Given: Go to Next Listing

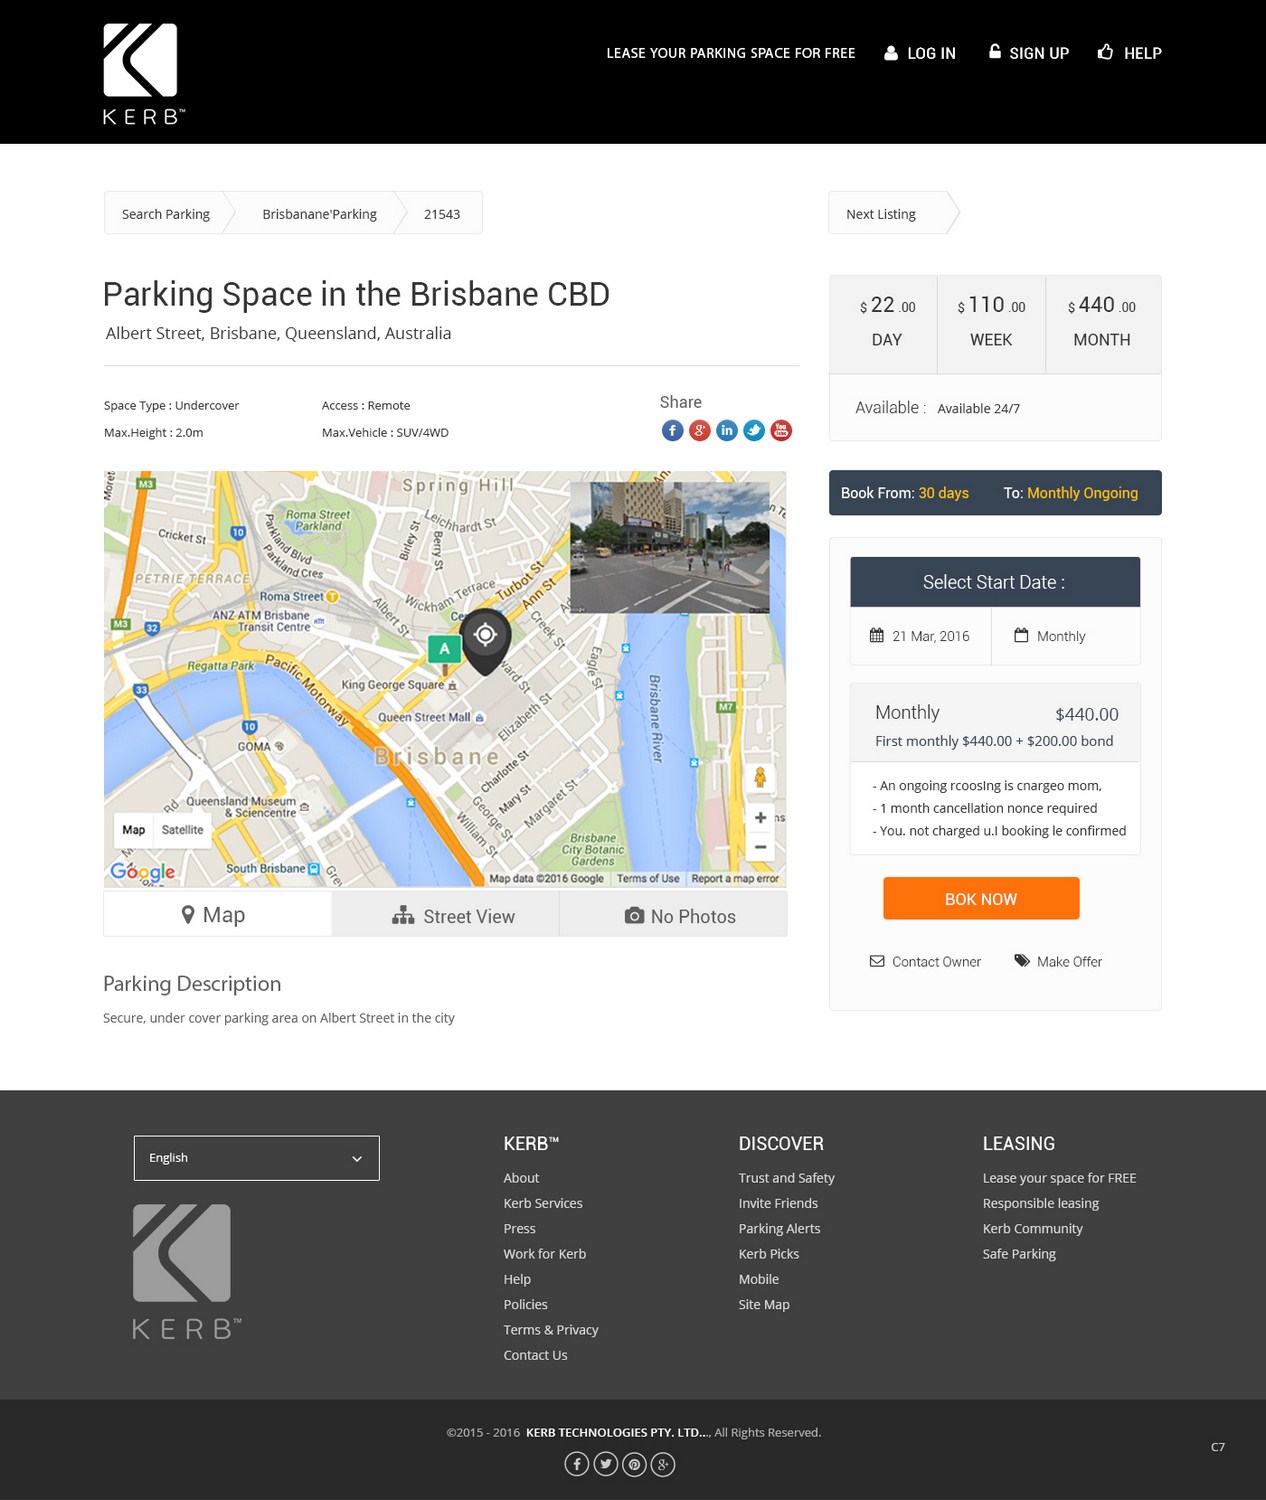Looking at the screenshot, I should [882, 214].
